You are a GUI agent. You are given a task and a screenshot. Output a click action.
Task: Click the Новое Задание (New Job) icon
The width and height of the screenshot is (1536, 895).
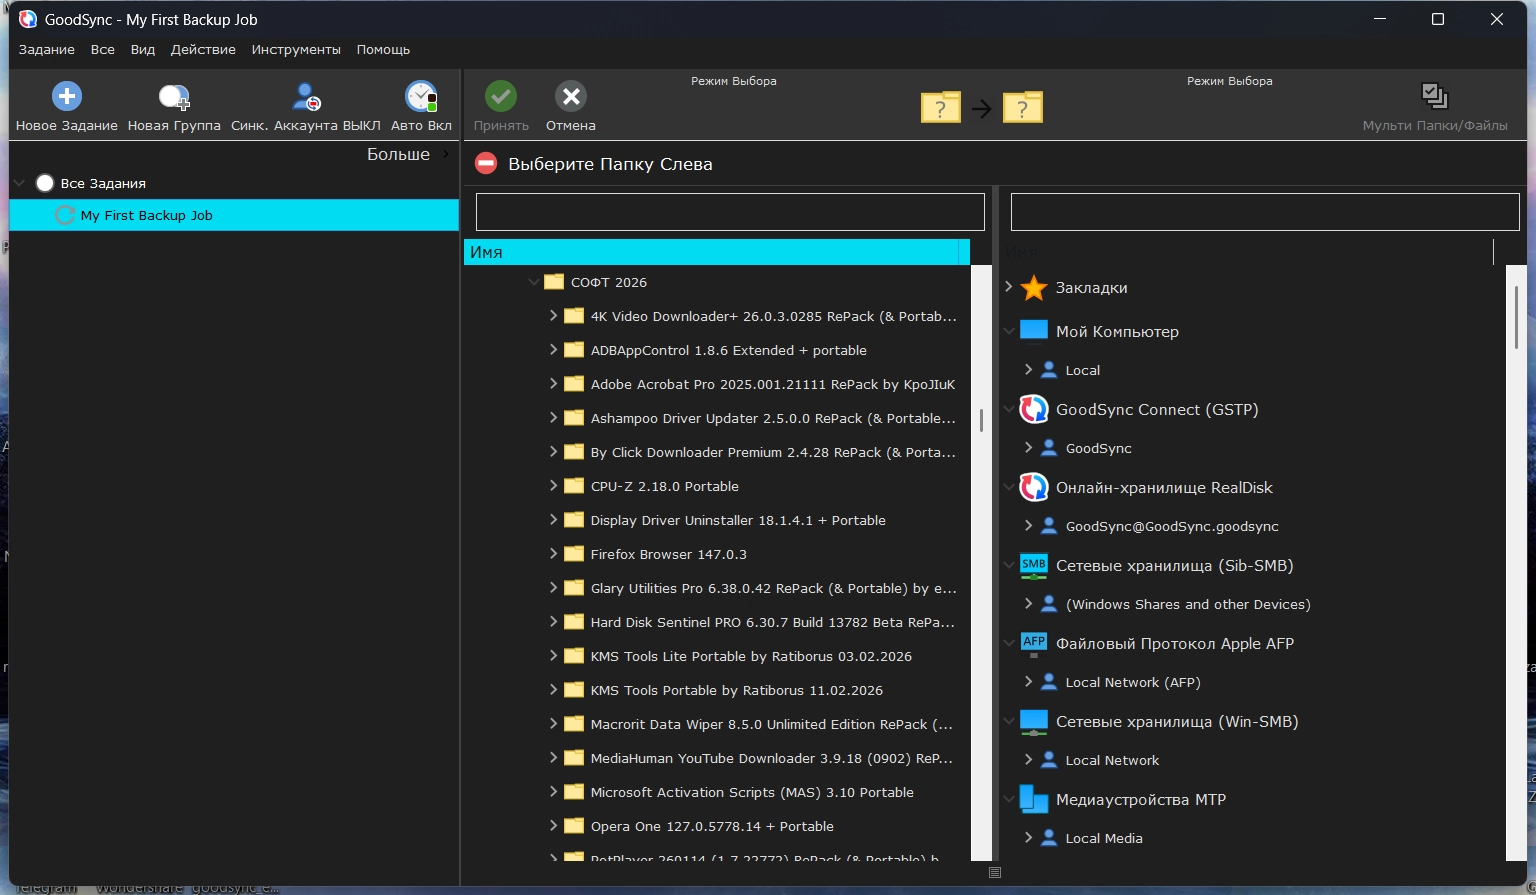pos(66,97)
